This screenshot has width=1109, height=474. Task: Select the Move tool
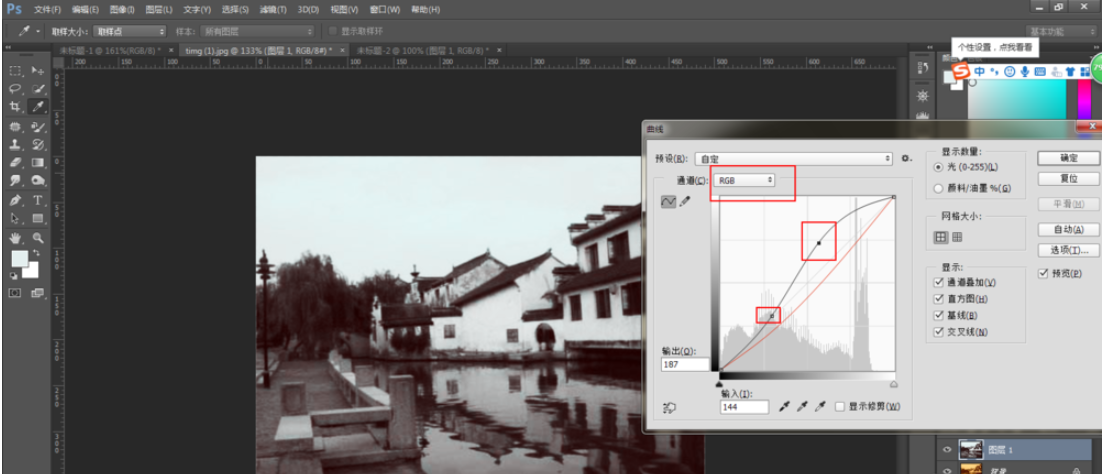coord(38,71)
